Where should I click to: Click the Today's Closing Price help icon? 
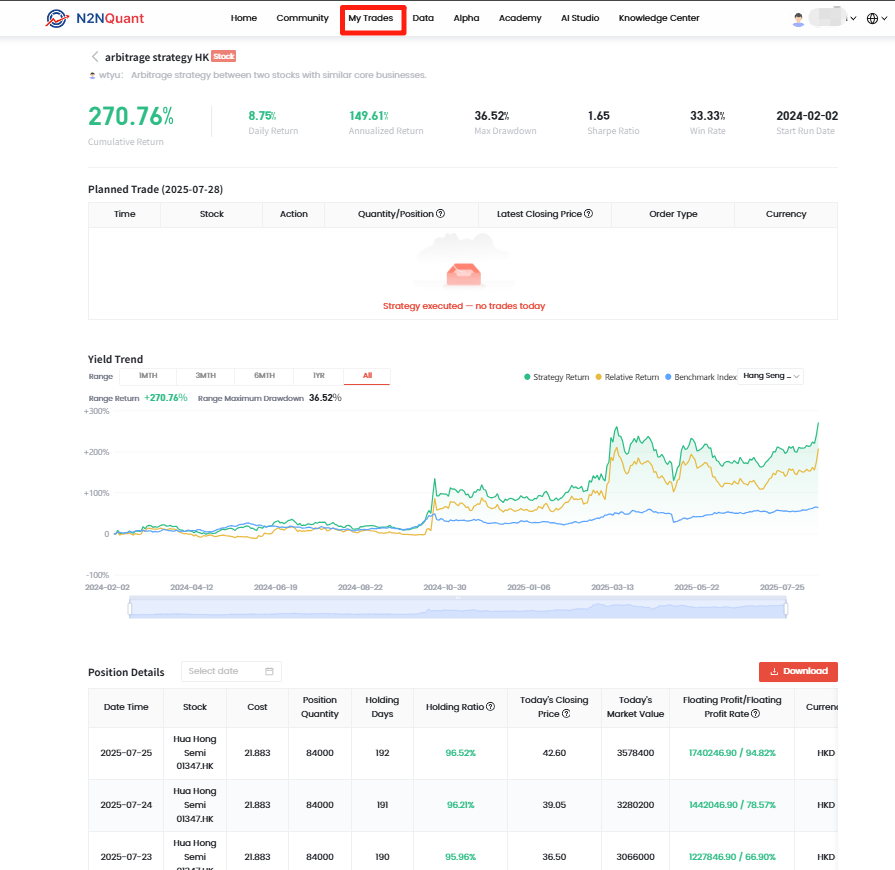tap(566, 714)
